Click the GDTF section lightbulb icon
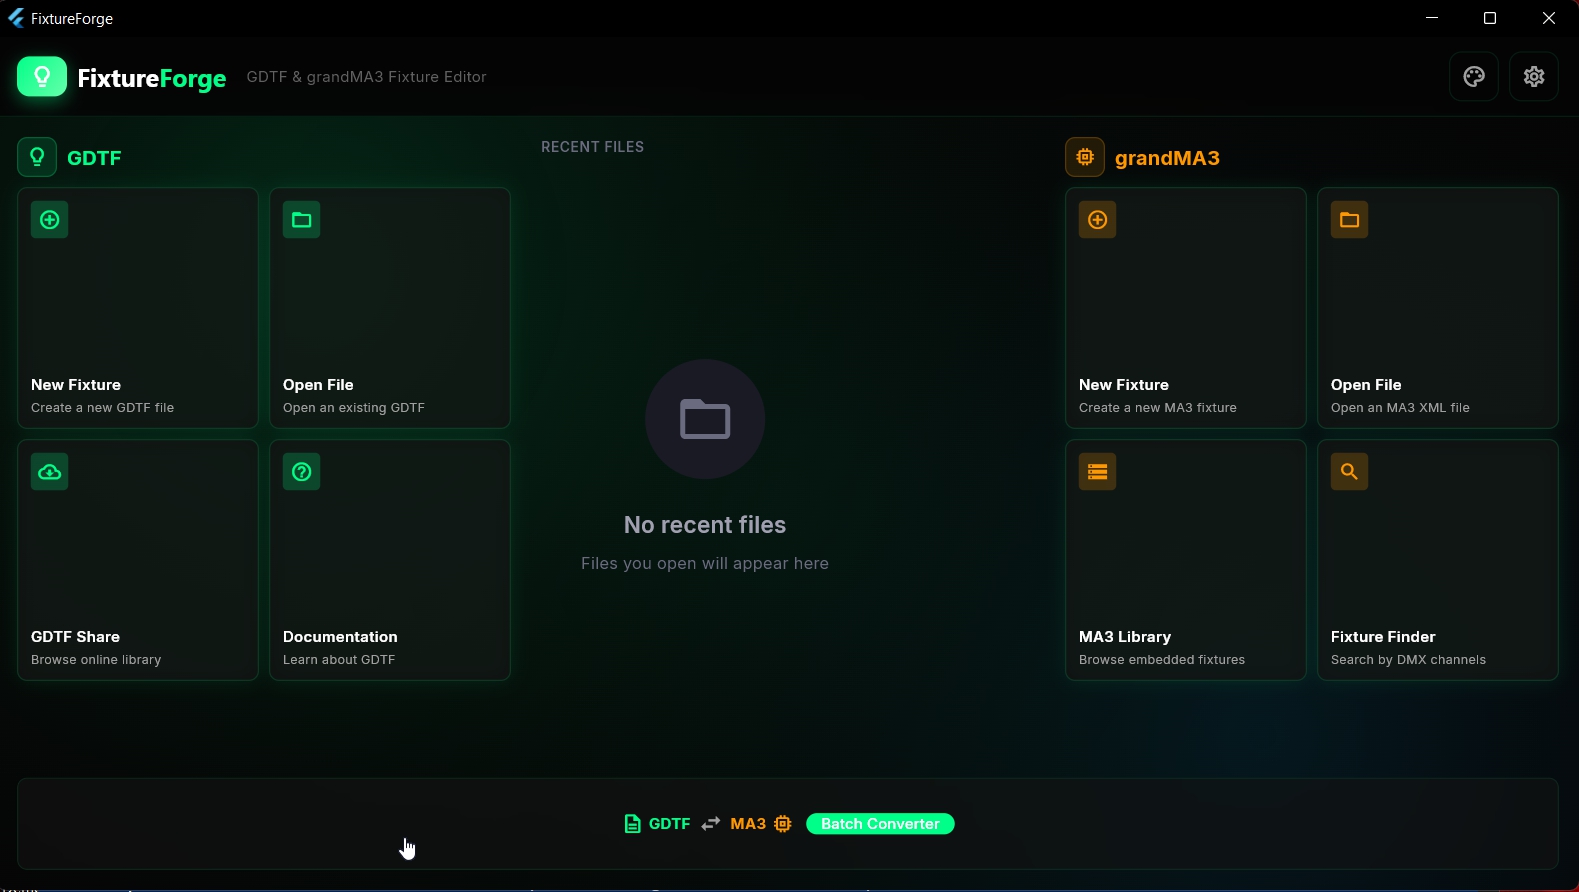 (x=37, y=157)
